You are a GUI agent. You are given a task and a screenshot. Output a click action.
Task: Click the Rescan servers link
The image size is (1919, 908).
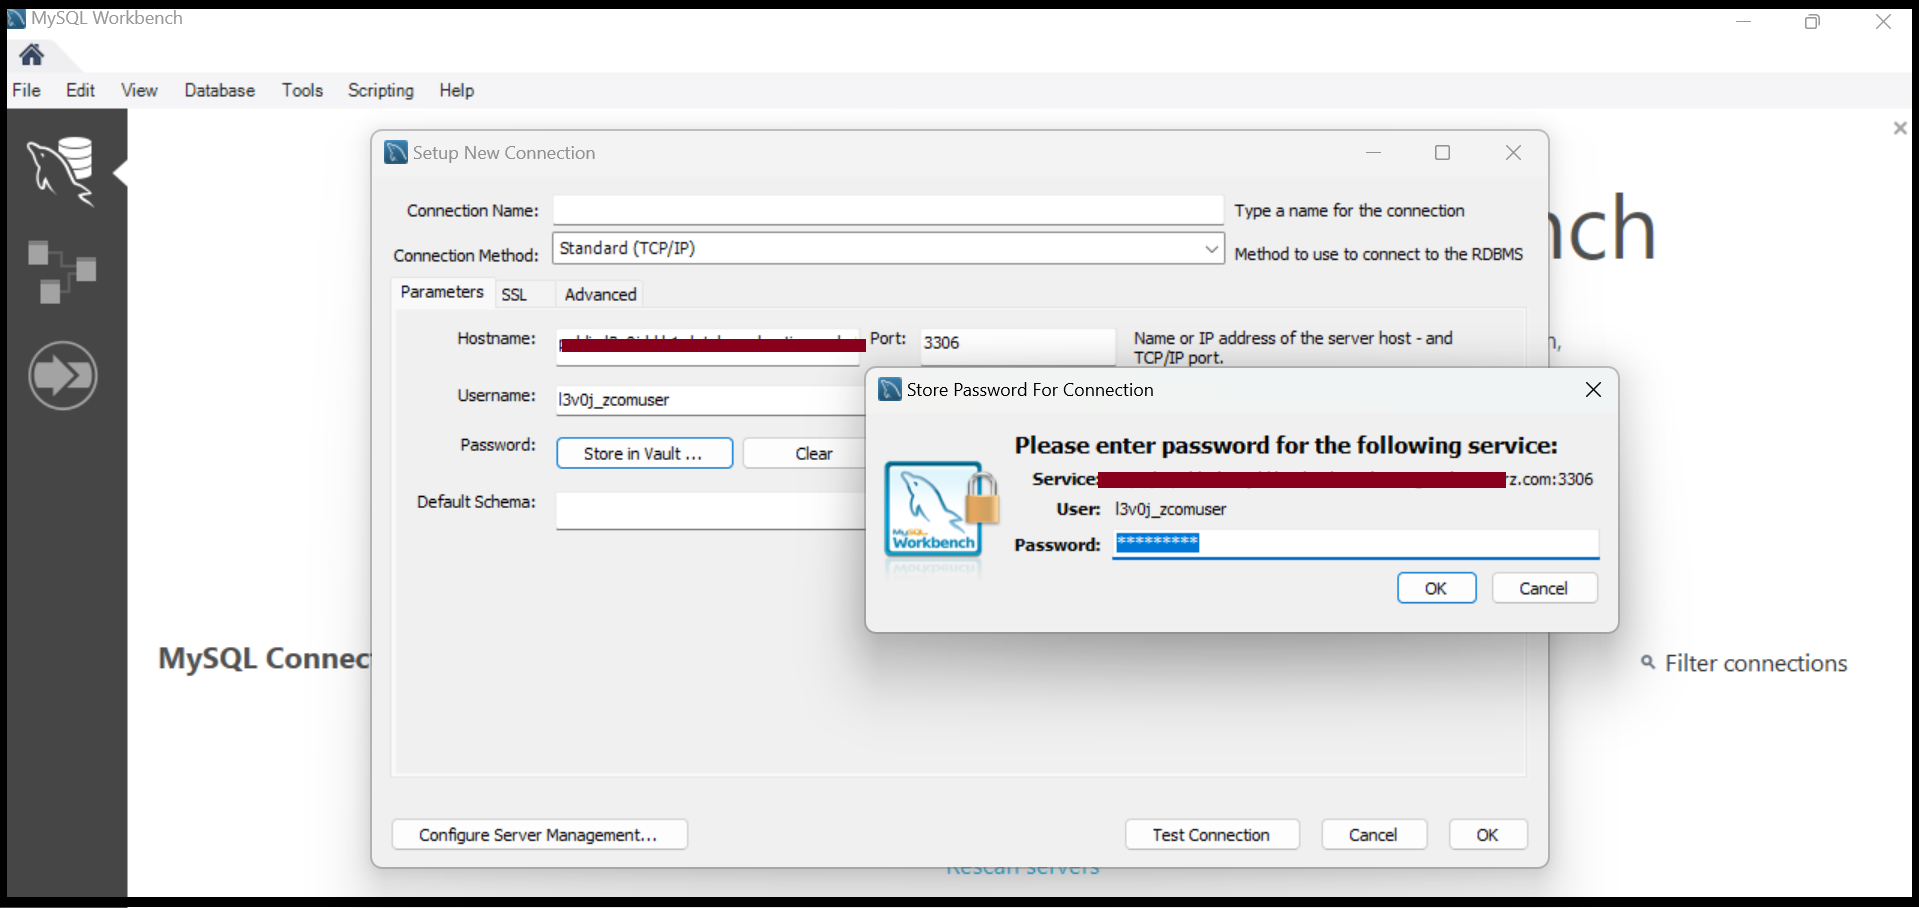1023,870
